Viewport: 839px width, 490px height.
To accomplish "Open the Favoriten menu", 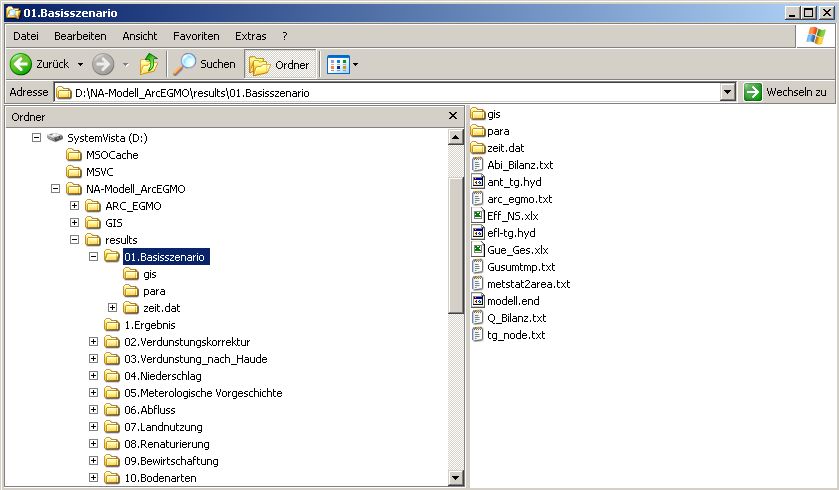I will pyautogui.click(x=196, y=36).
